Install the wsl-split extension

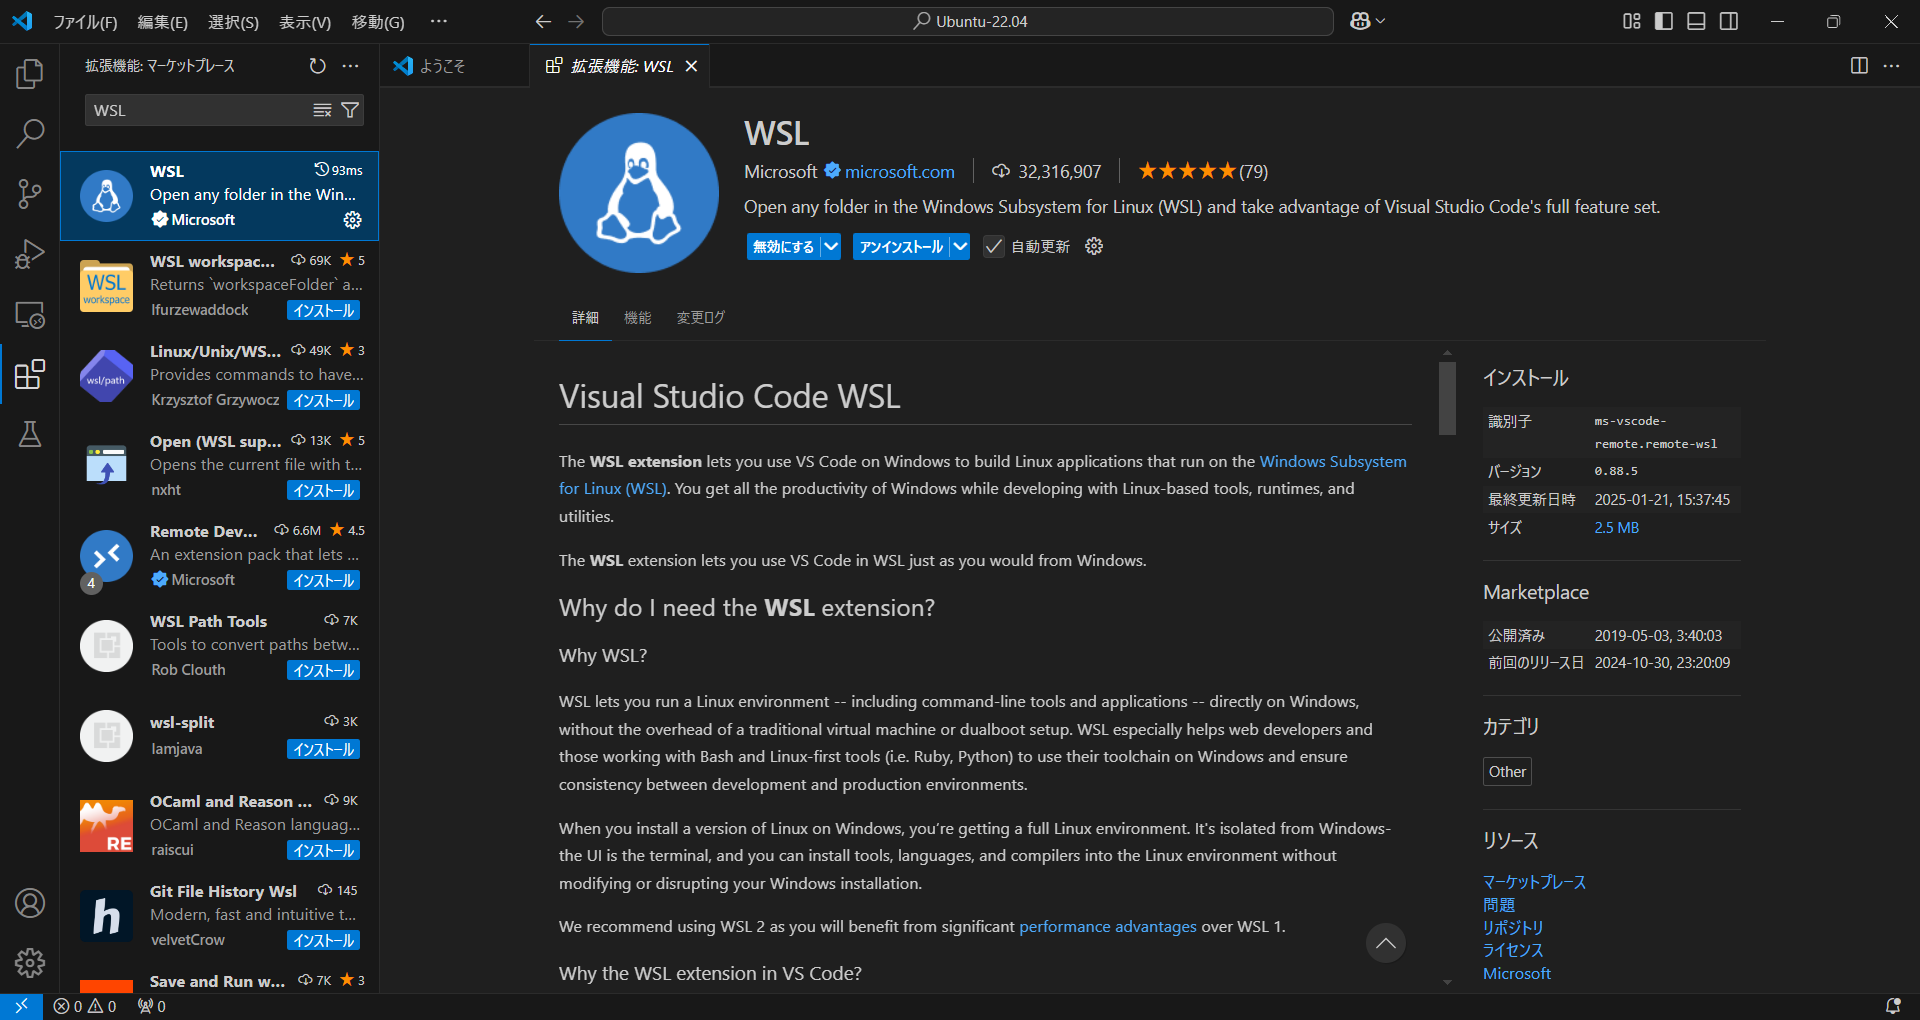pos(323,749)
